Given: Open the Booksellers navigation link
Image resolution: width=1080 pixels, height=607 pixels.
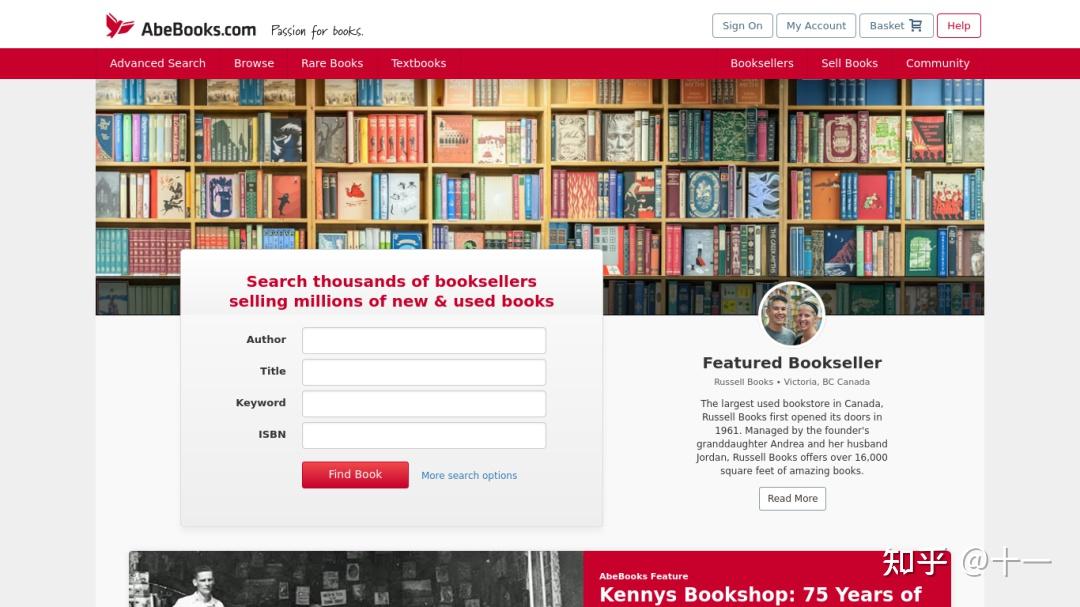Looking at the screenshot, I should click(x=762, y=63).
